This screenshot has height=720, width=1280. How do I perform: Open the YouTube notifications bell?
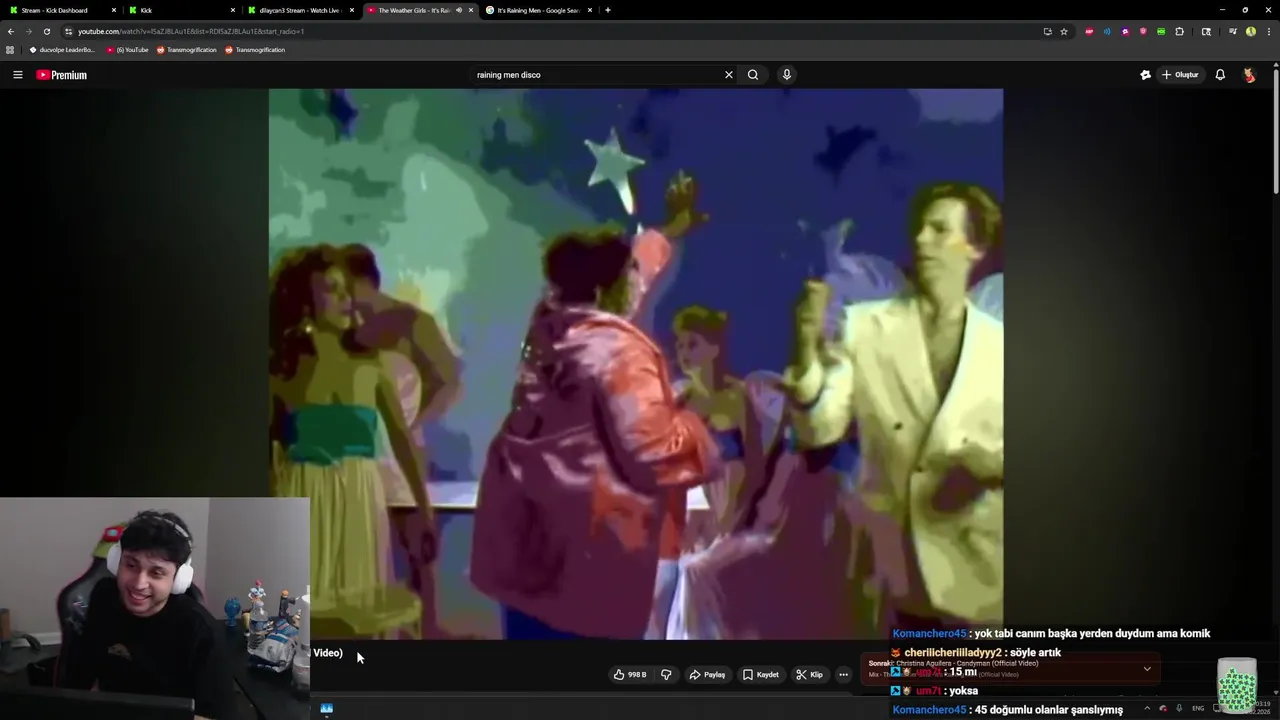[1220, 75]
